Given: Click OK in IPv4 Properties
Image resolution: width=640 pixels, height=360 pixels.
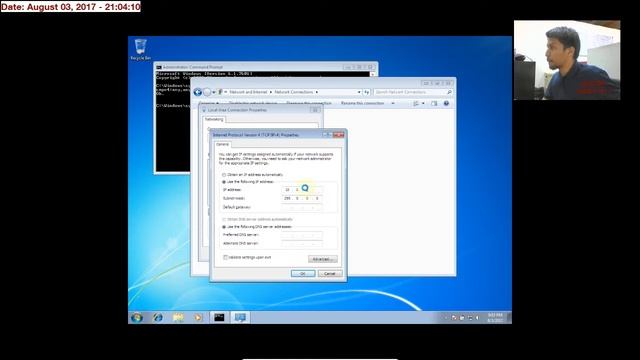Looking at the screenshot, I should click(303, 273).
